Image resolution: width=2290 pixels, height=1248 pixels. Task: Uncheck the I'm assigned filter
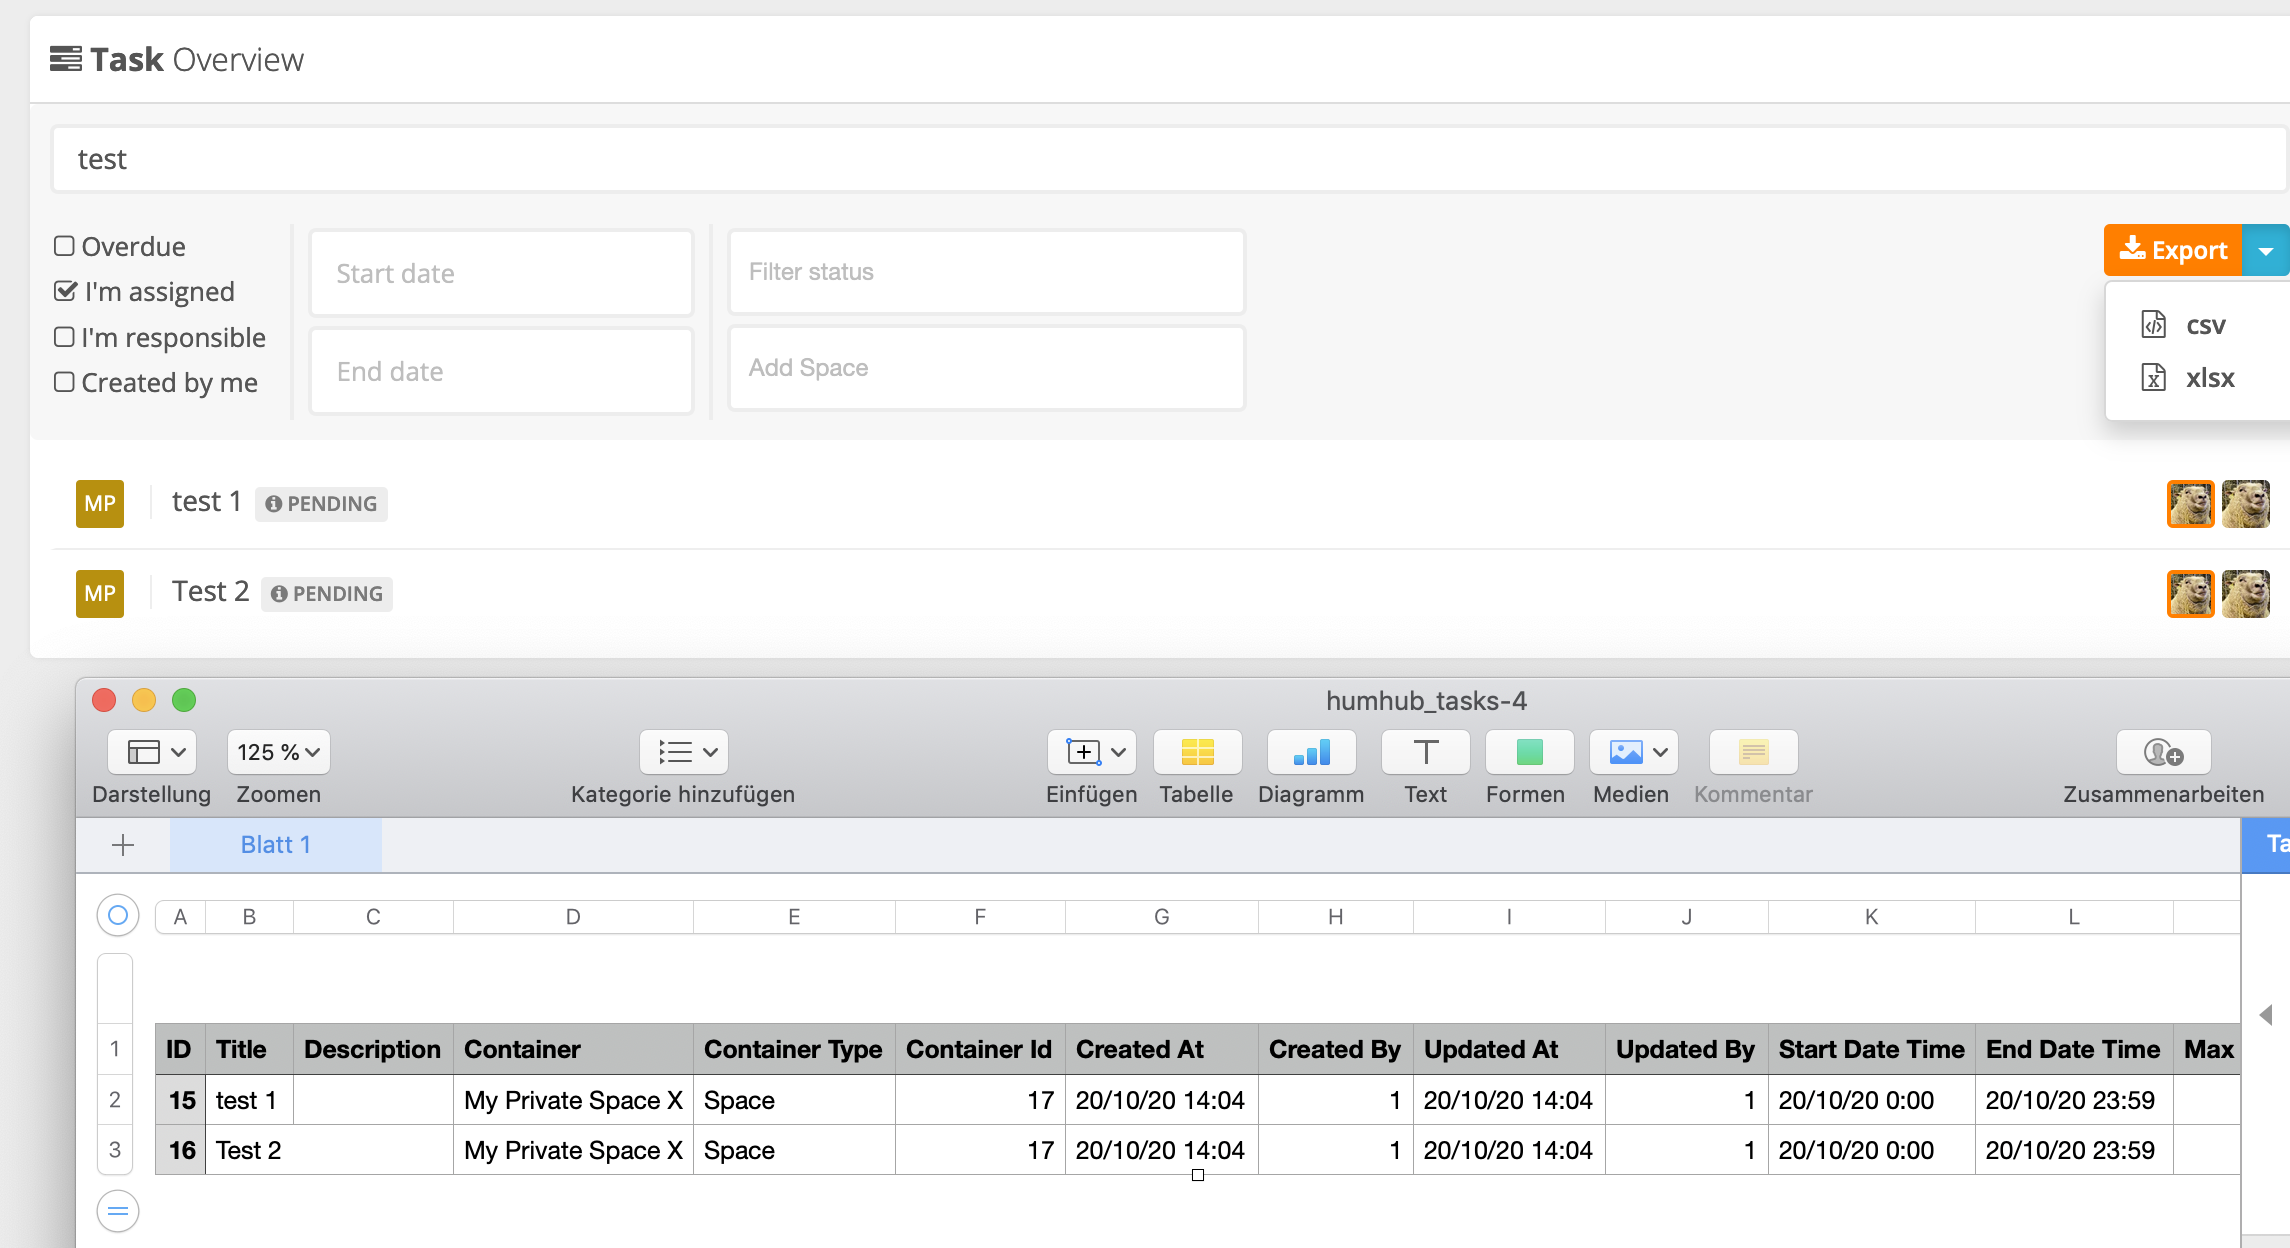click(64, 290)
